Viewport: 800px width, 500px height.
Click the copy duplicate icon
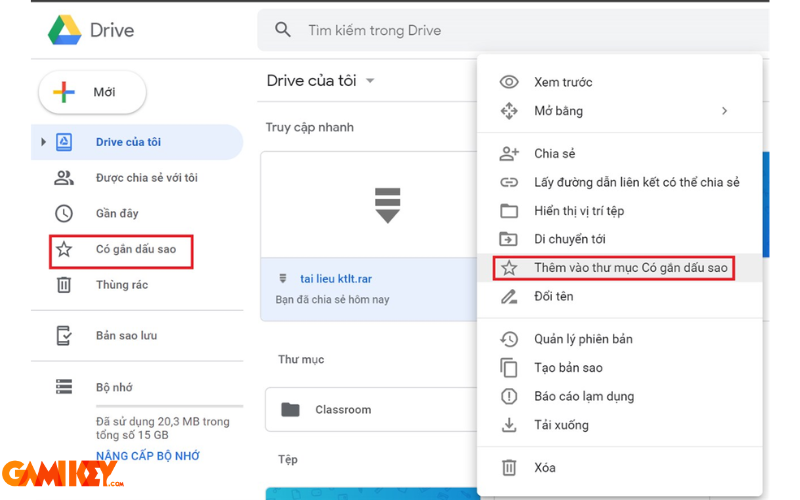[x=509, y=368]
